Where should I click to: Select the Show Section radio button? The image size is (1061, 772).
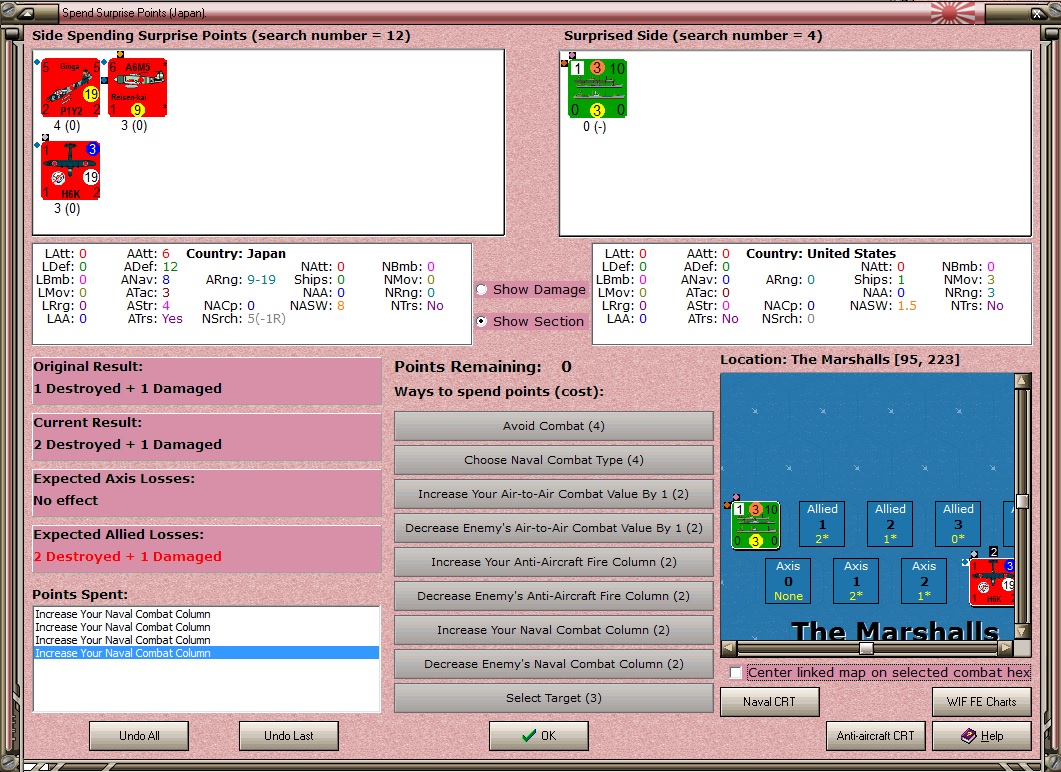pos(482,321)
